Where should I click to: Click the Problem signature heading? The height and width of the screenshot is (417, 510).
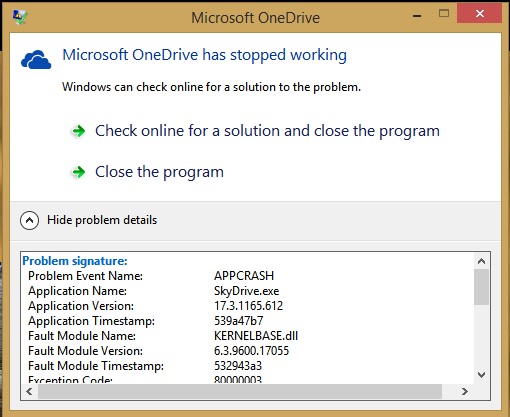75,261
